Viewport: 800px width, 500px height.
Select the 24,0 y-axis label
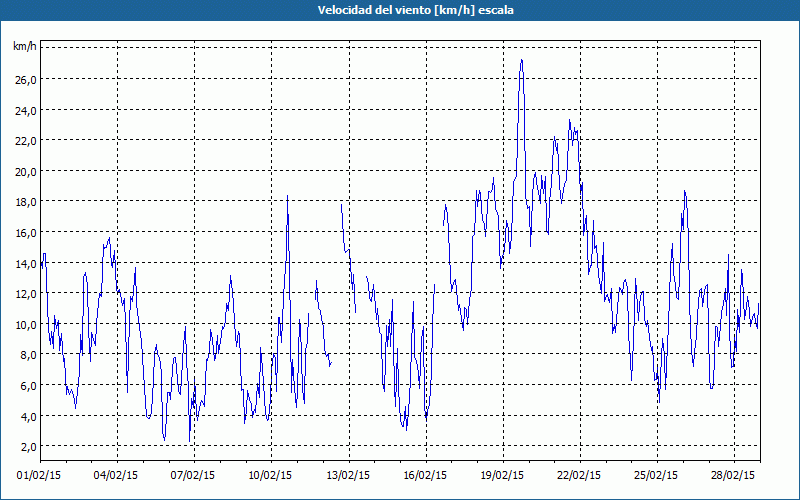26,110
